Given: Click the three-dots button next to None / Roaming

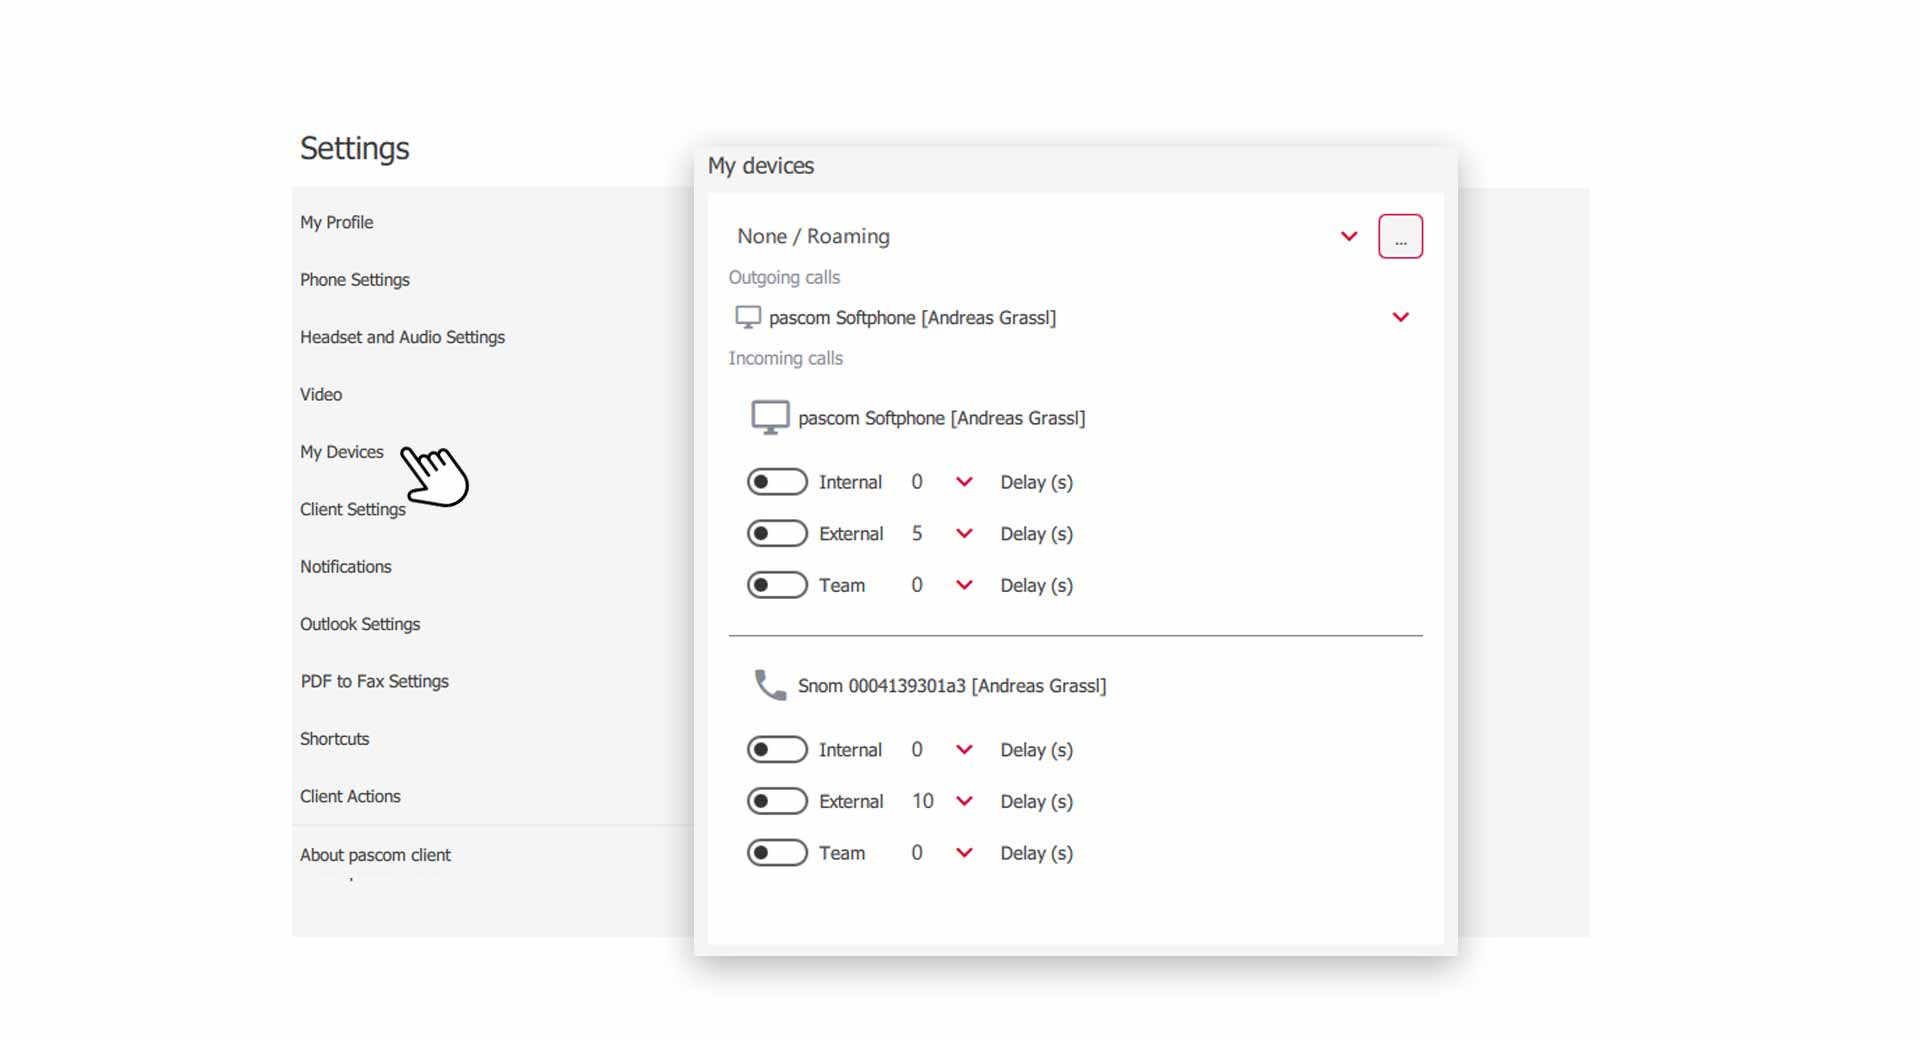Looking at the screenshot, I should pos(1400,237).
